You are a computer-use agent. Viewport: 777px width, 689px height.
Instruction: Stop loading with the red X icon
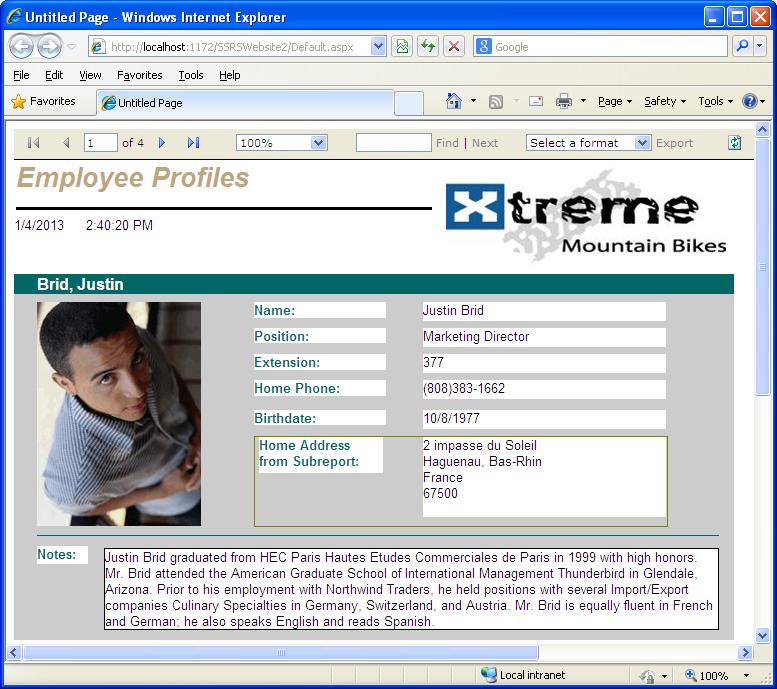pyautogui.click(x=453, y=47)
